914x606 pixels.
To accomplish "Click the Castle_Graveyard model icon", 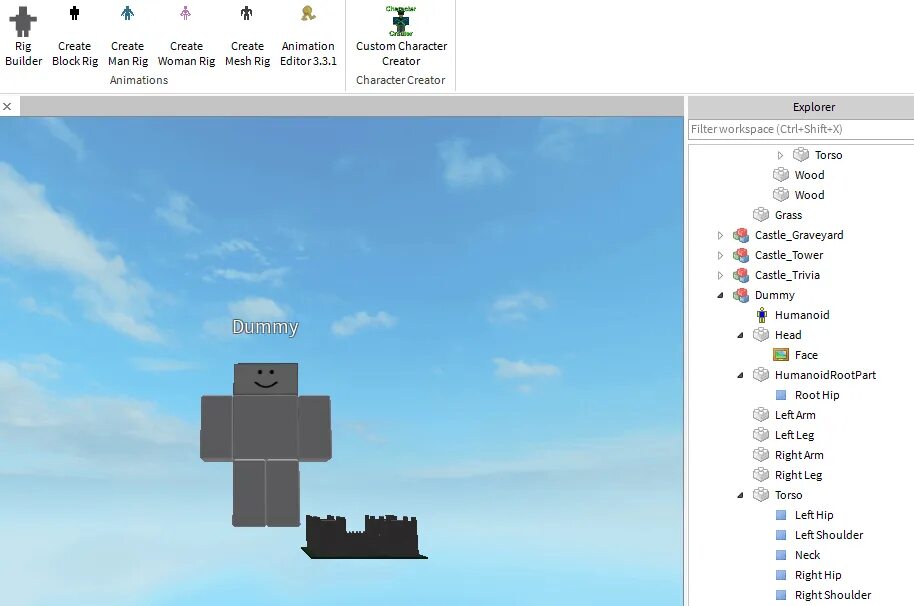I will (x=741, y=235).
